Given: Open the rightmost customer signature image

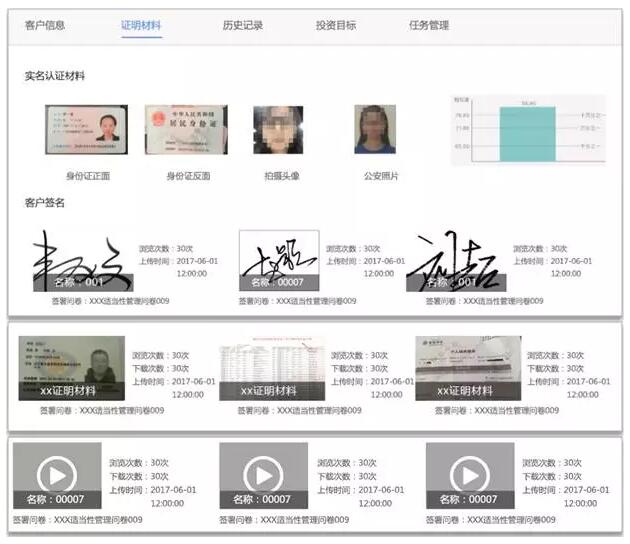Looking at the screenshot, I should [x=457, y=262].
